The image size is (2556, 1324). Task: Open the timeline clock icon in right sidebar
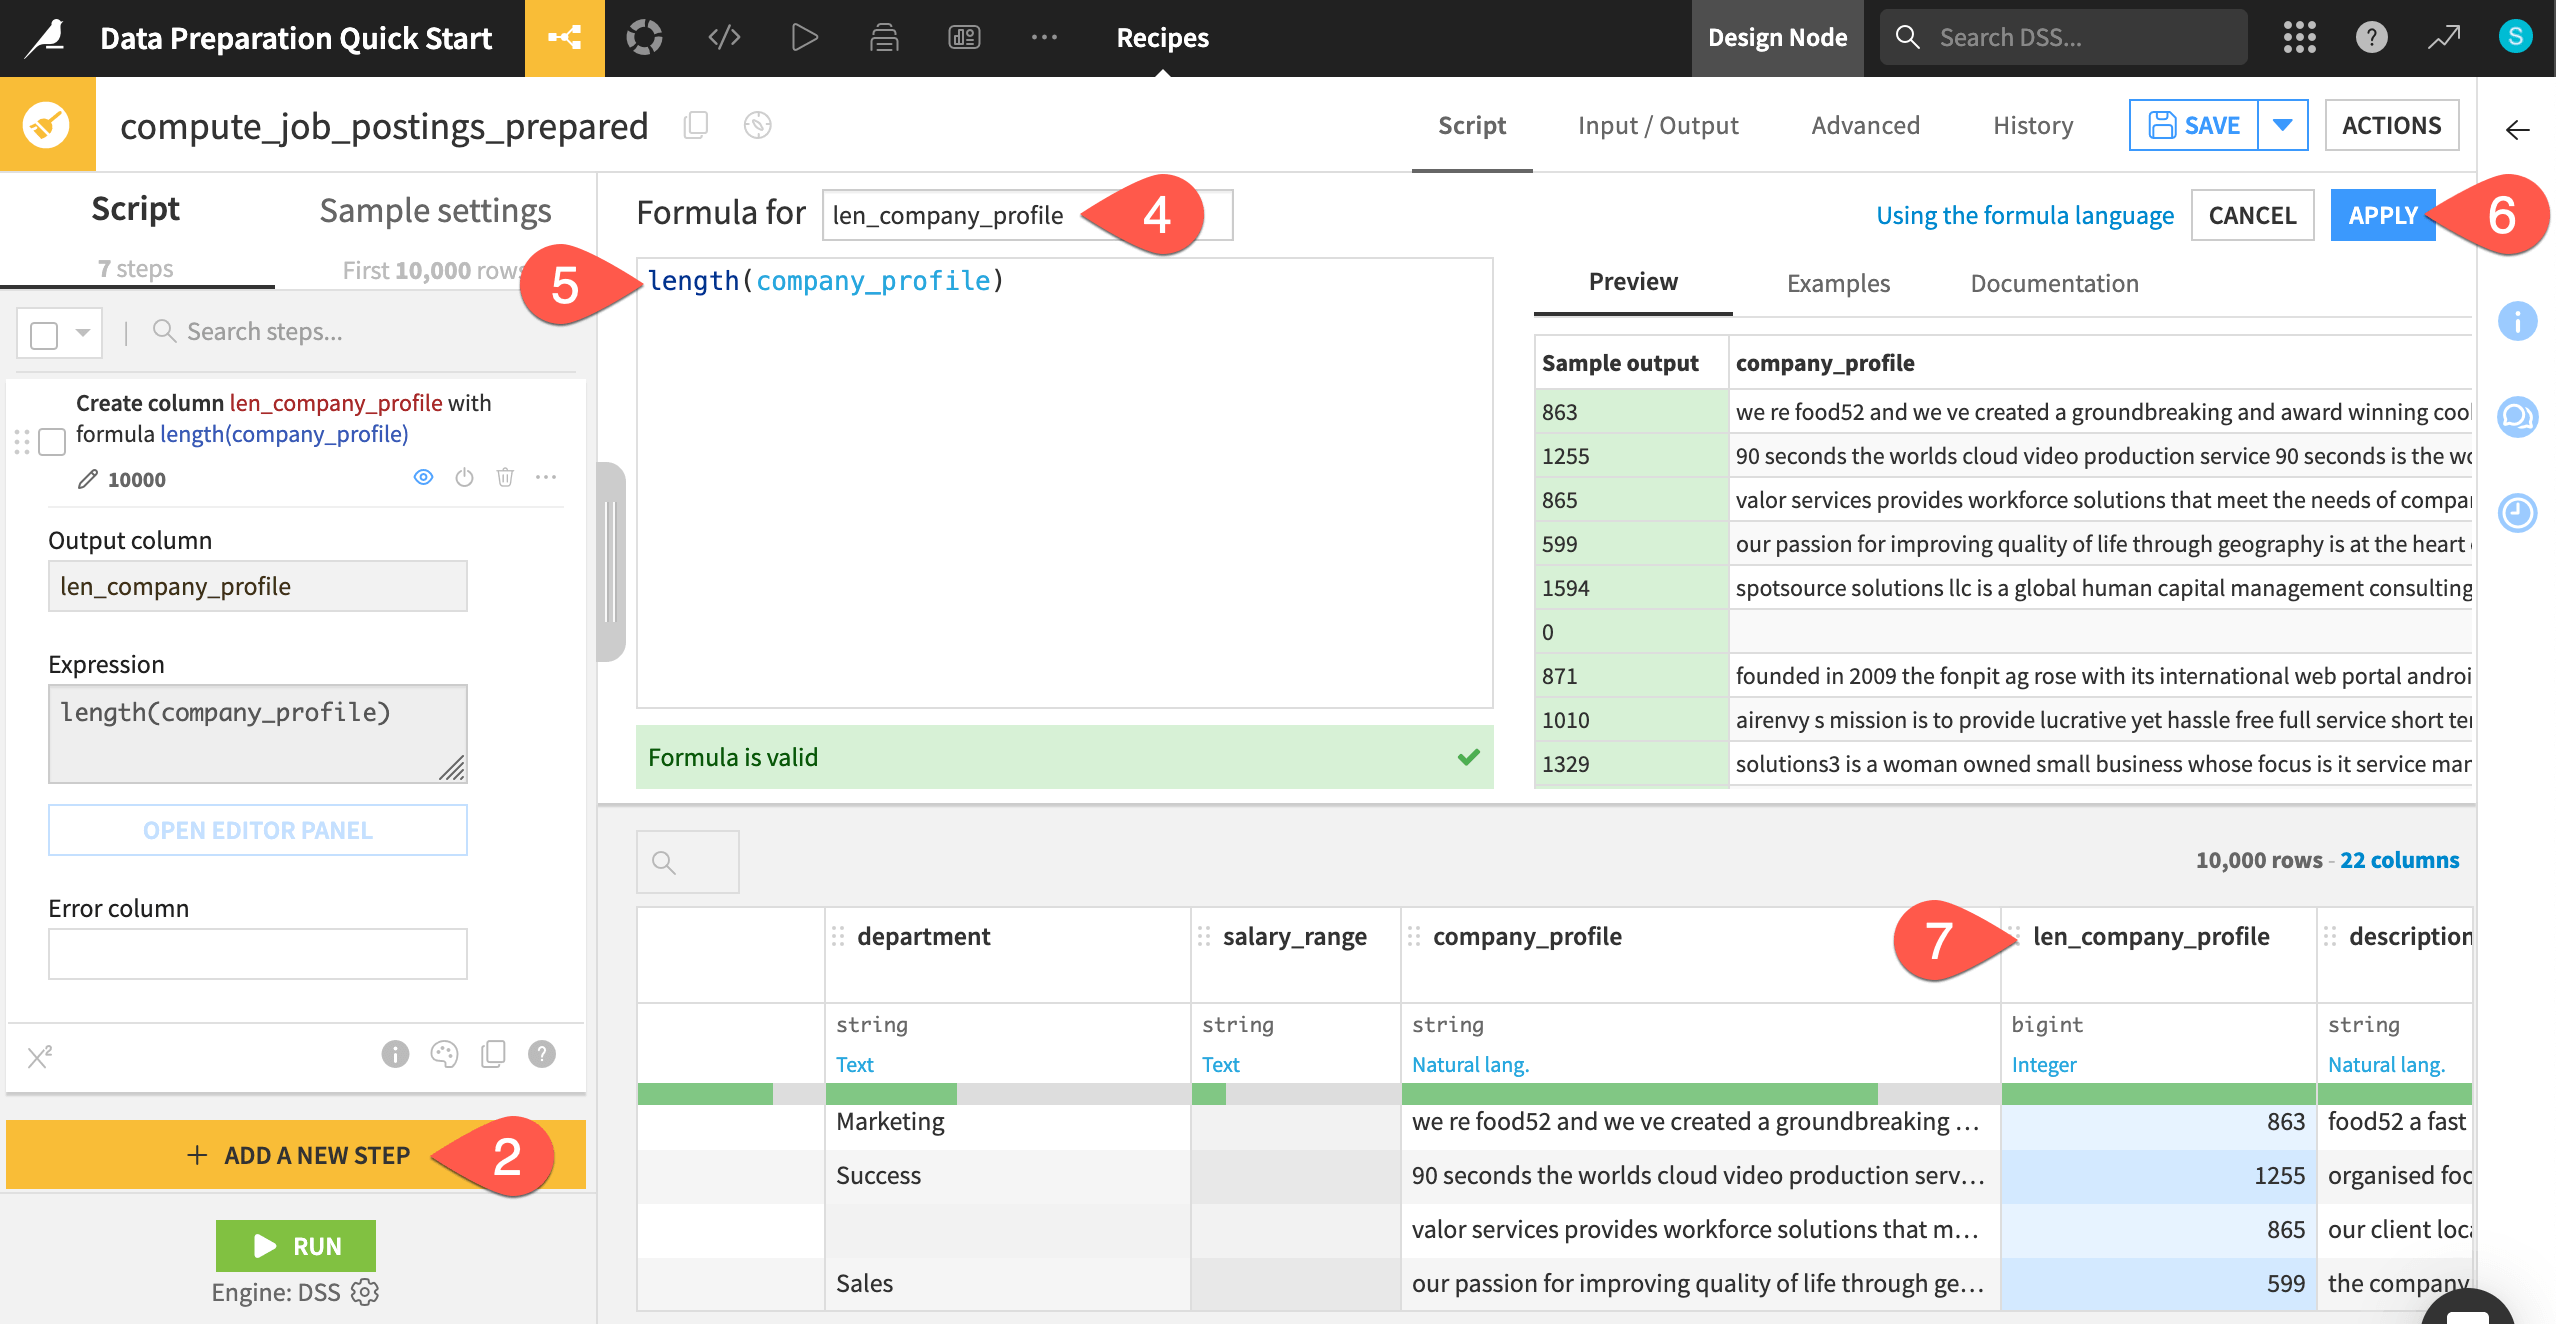coord(2517,513)
